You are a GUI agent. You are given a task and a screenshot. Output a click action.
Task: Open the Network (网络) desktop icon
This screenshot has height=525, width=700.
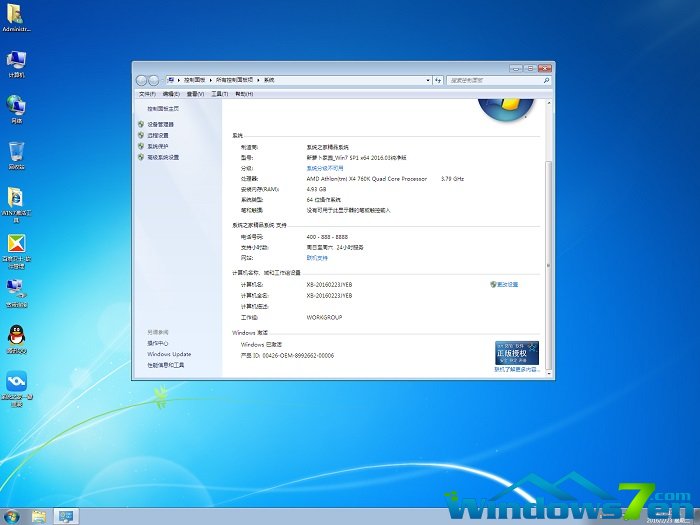click(x=16, y=105)
